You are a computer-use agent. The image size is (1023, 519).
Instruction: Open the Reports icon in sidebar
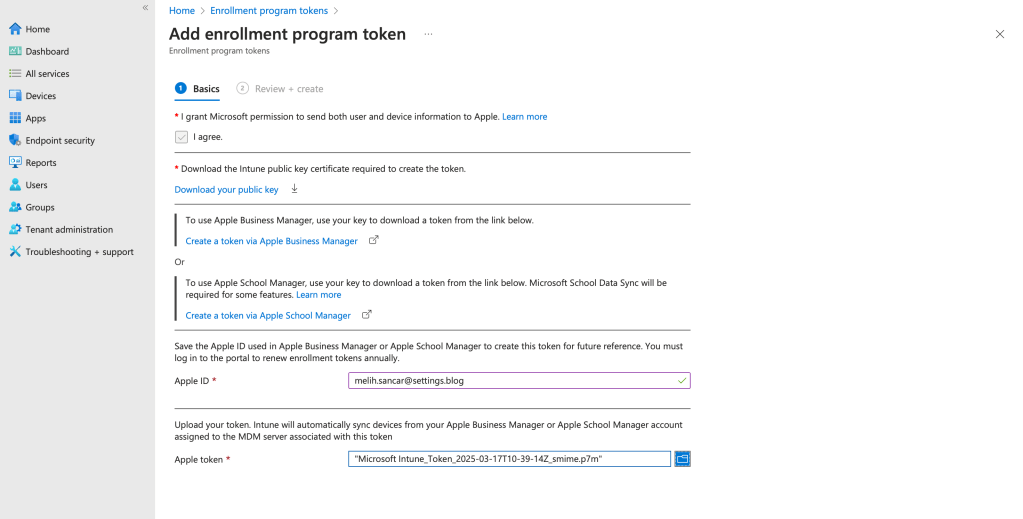(x=15, y=162)
